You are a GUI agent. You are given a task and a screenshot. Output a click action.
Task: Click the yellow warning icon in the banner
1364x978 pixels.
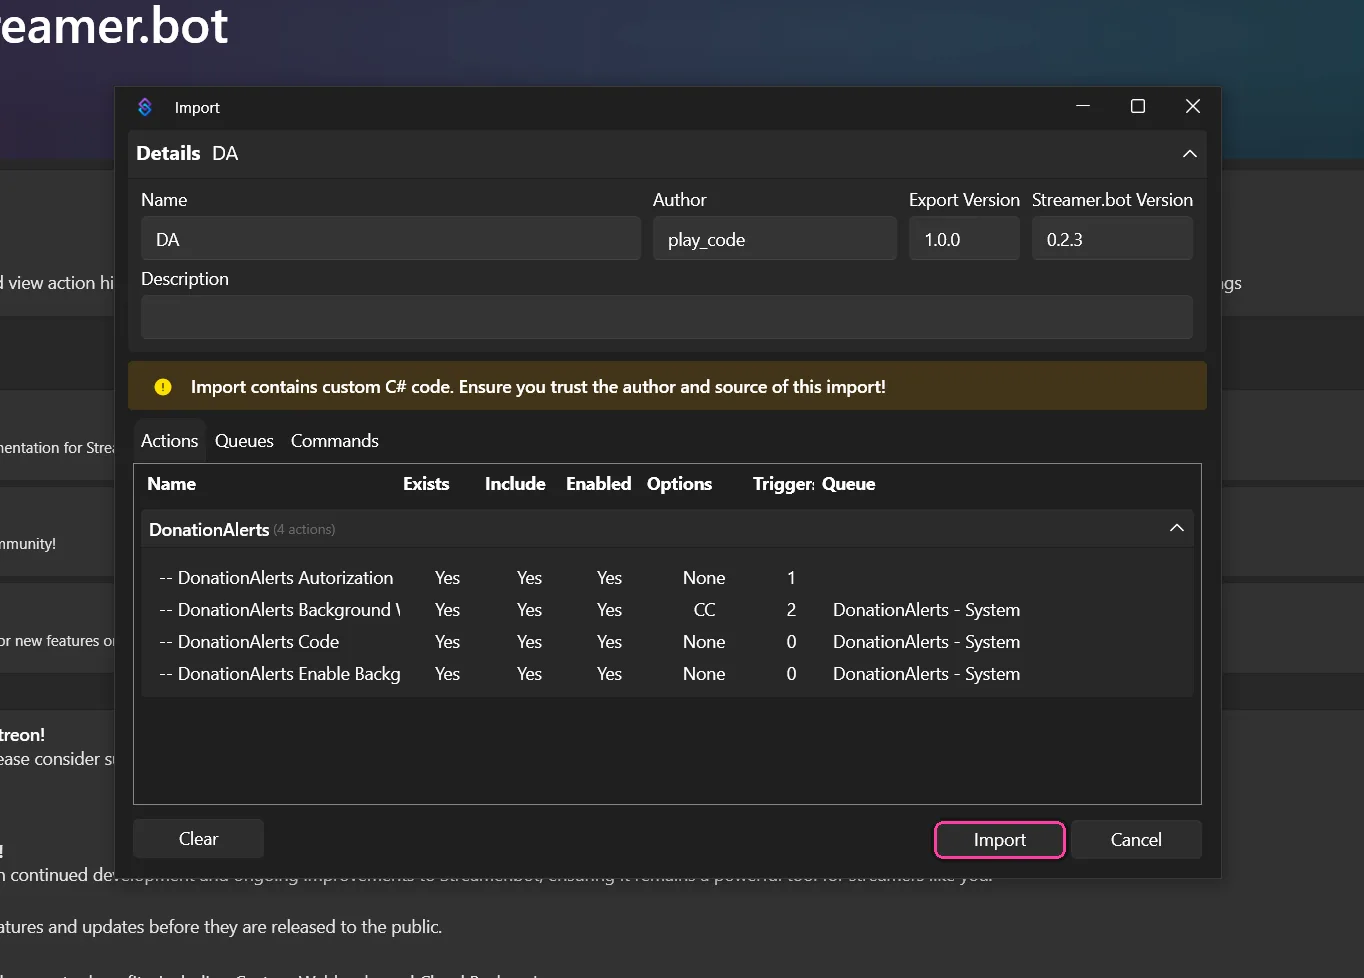click(x=163, y=387)
